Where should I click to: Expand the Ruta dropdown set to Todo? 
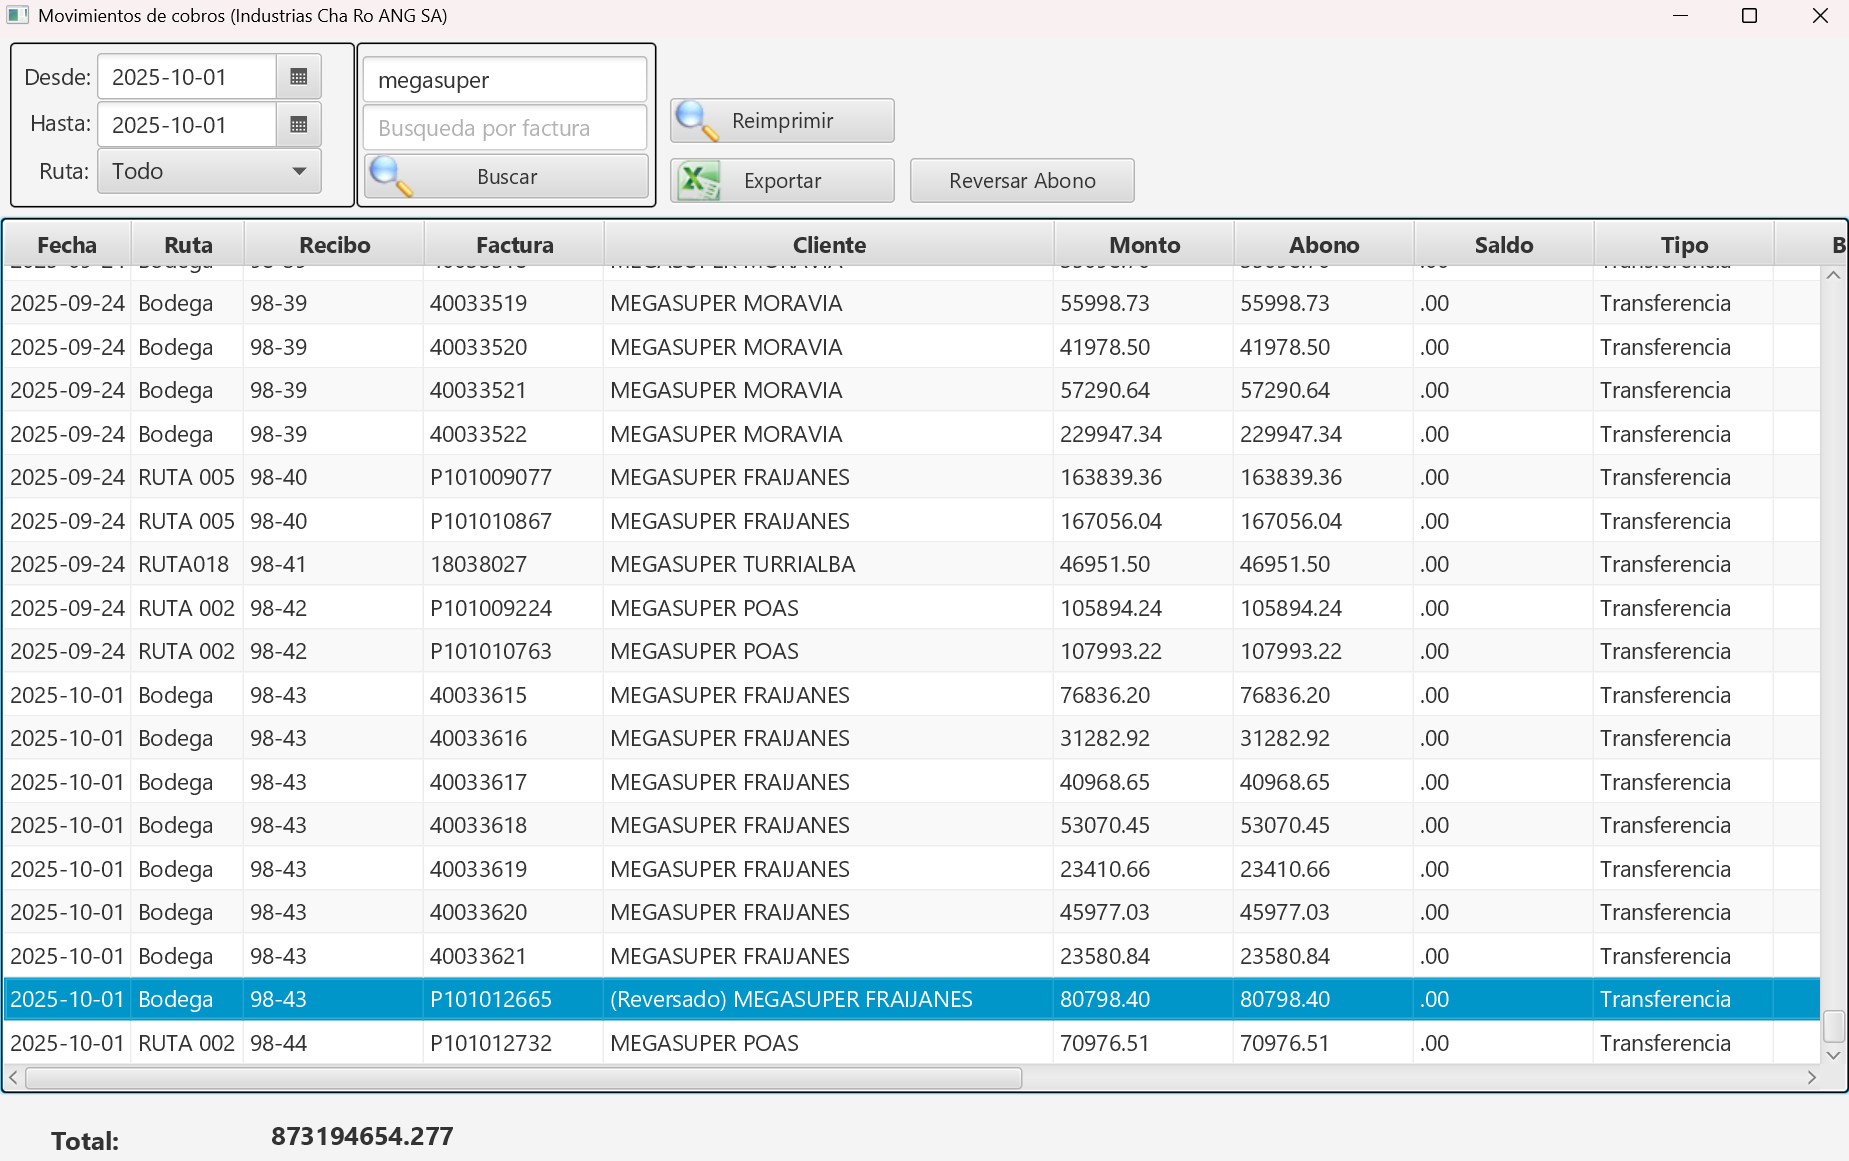coord(209,171)
